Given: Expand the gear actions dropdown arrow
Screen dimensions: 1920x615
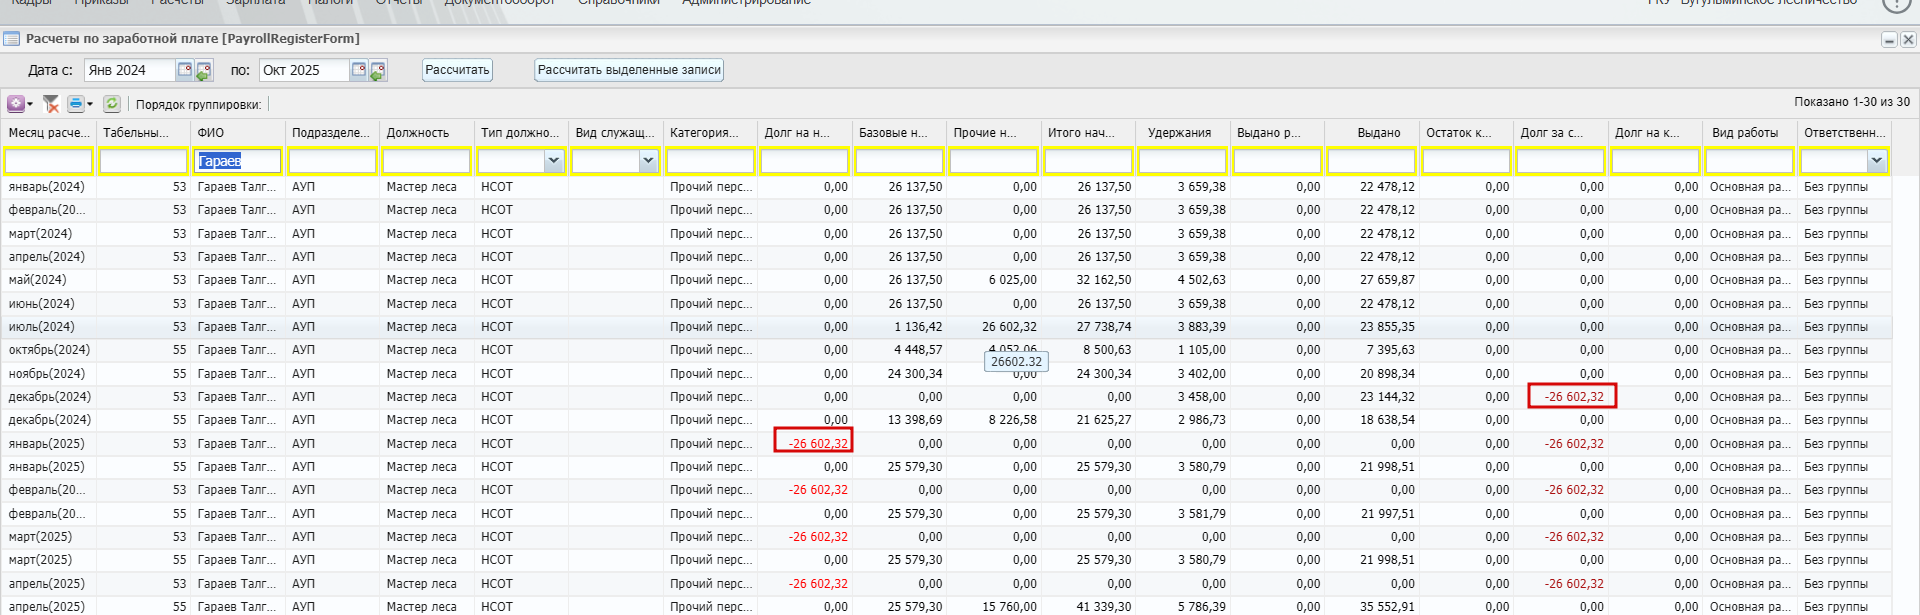Looking at the screenshot, I should 30,104.
